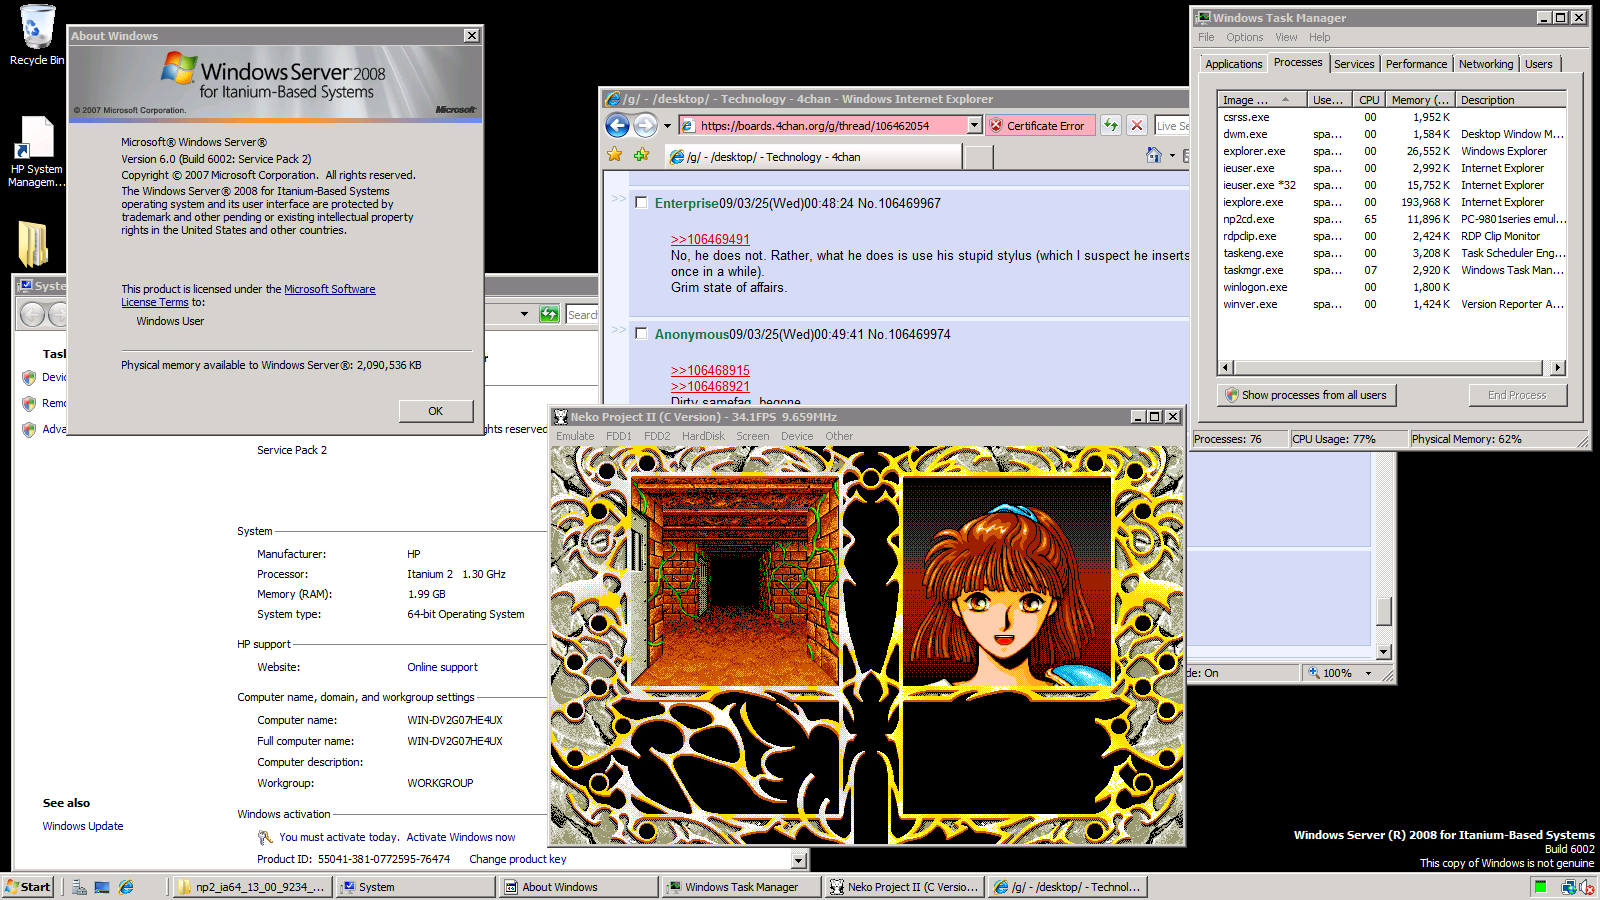
Task: Sort processes by CPU column header
Action: [1368, 100]
